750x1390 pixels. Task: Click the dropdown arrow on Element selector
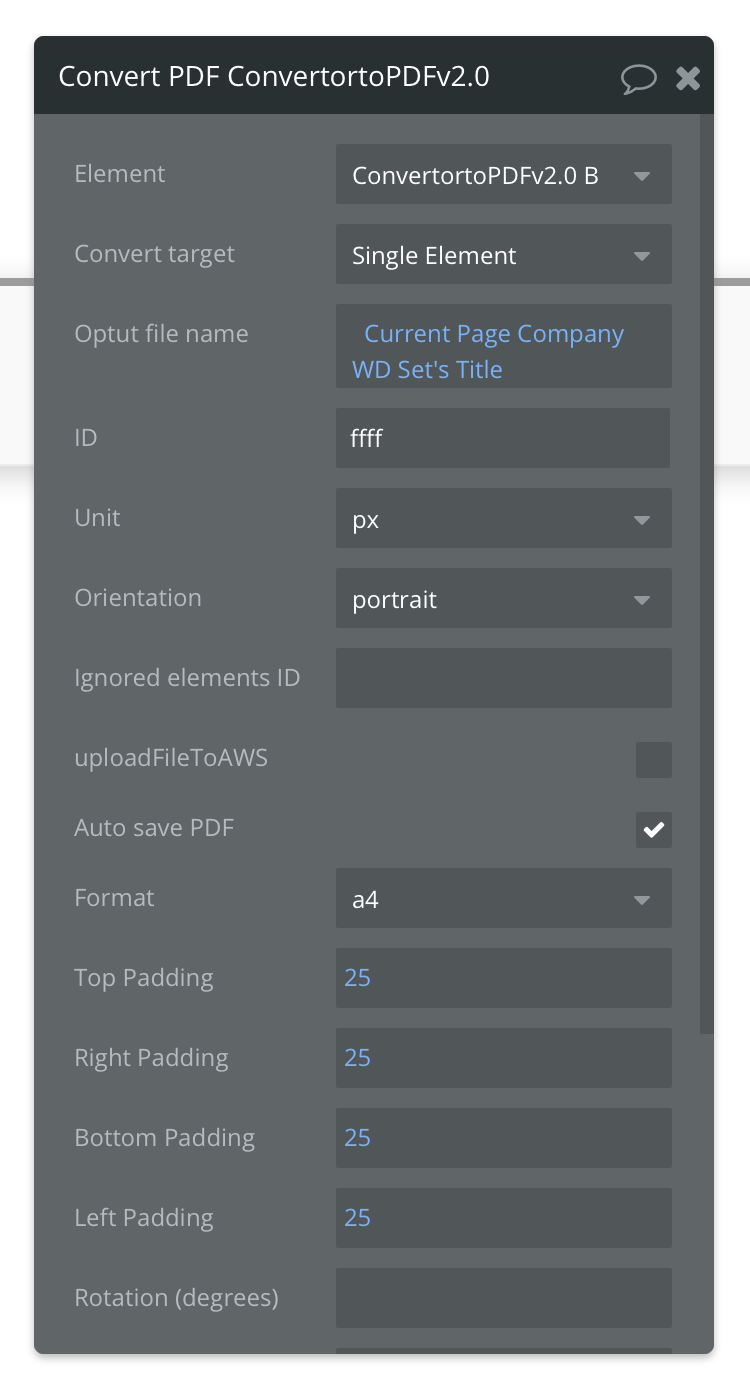pyautogui.click(x=642, y=177)
